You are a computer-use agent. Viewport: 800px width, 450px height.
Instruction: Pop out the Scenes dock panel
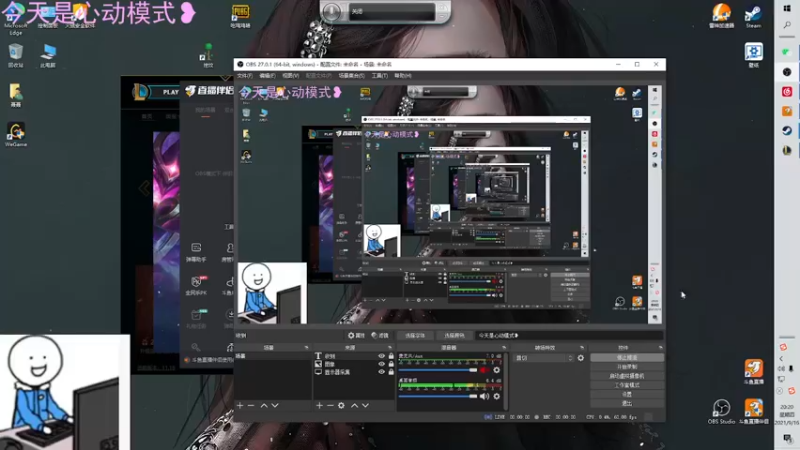[307, 347]
